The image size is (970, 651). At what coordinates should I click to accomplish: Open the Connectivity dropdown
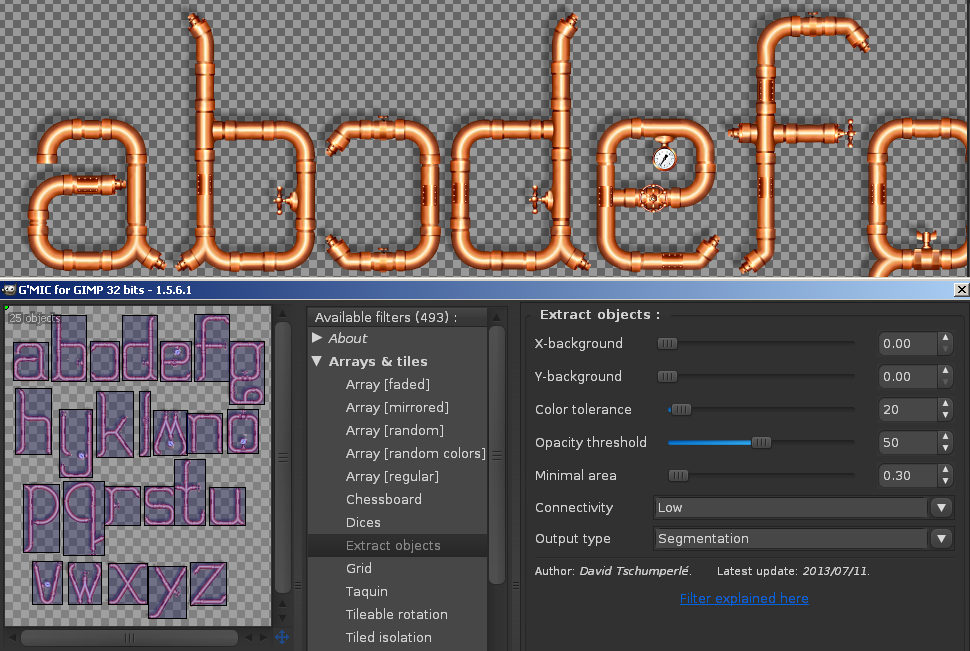(804, 507)
